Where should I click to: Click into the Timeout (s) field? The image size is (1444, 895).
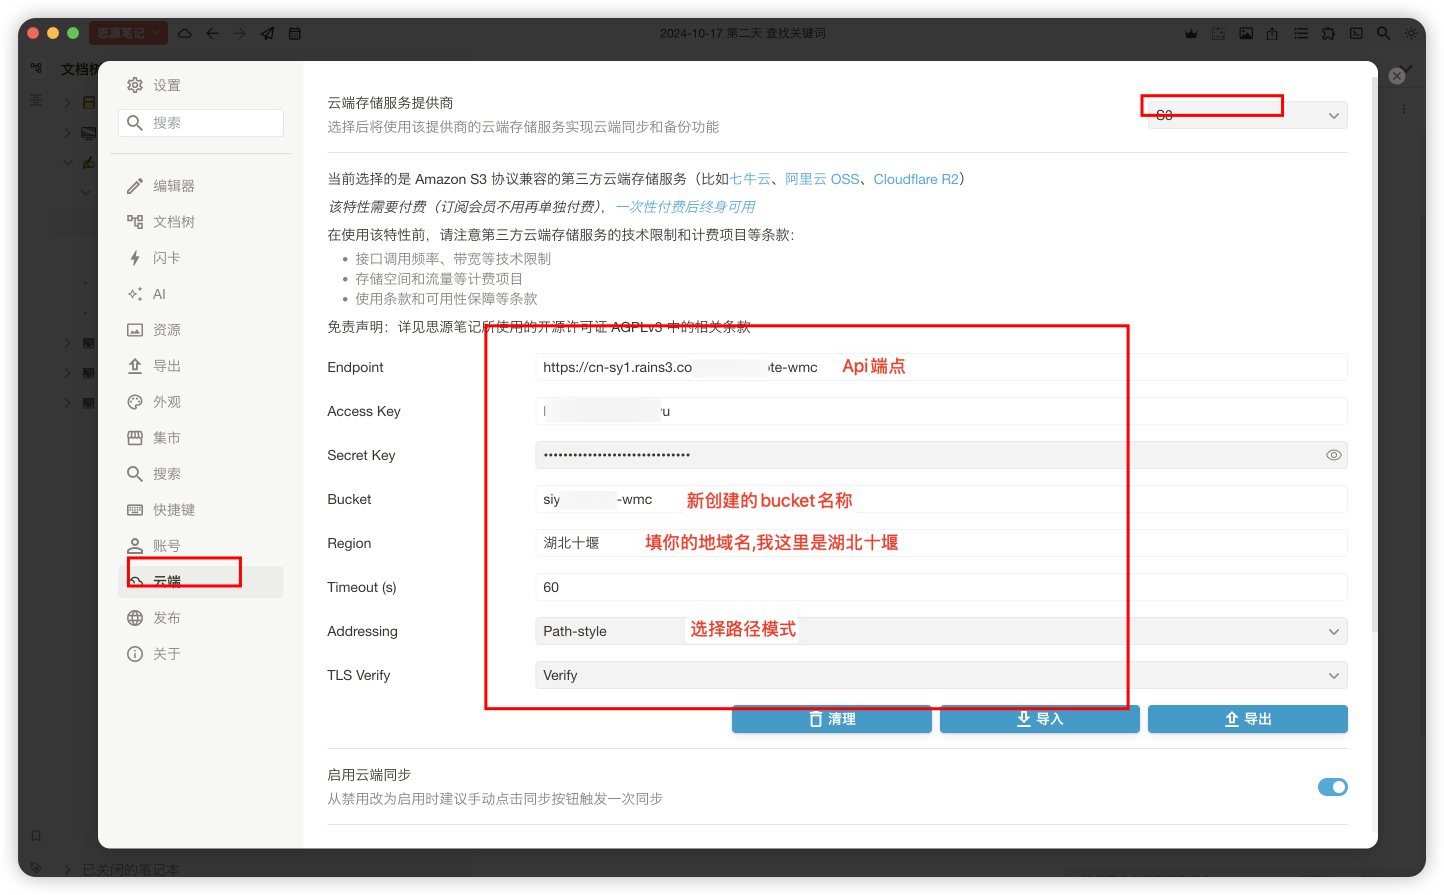coord(941,587)
